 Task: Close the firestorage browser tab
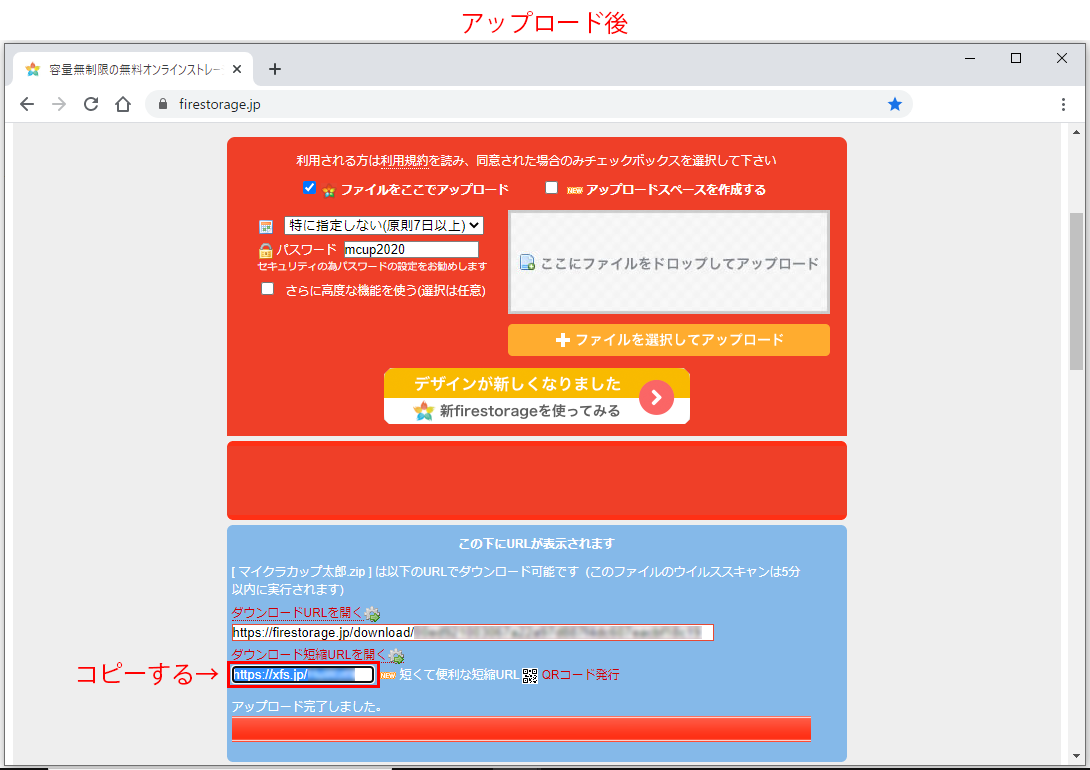[x=237, y=69]
